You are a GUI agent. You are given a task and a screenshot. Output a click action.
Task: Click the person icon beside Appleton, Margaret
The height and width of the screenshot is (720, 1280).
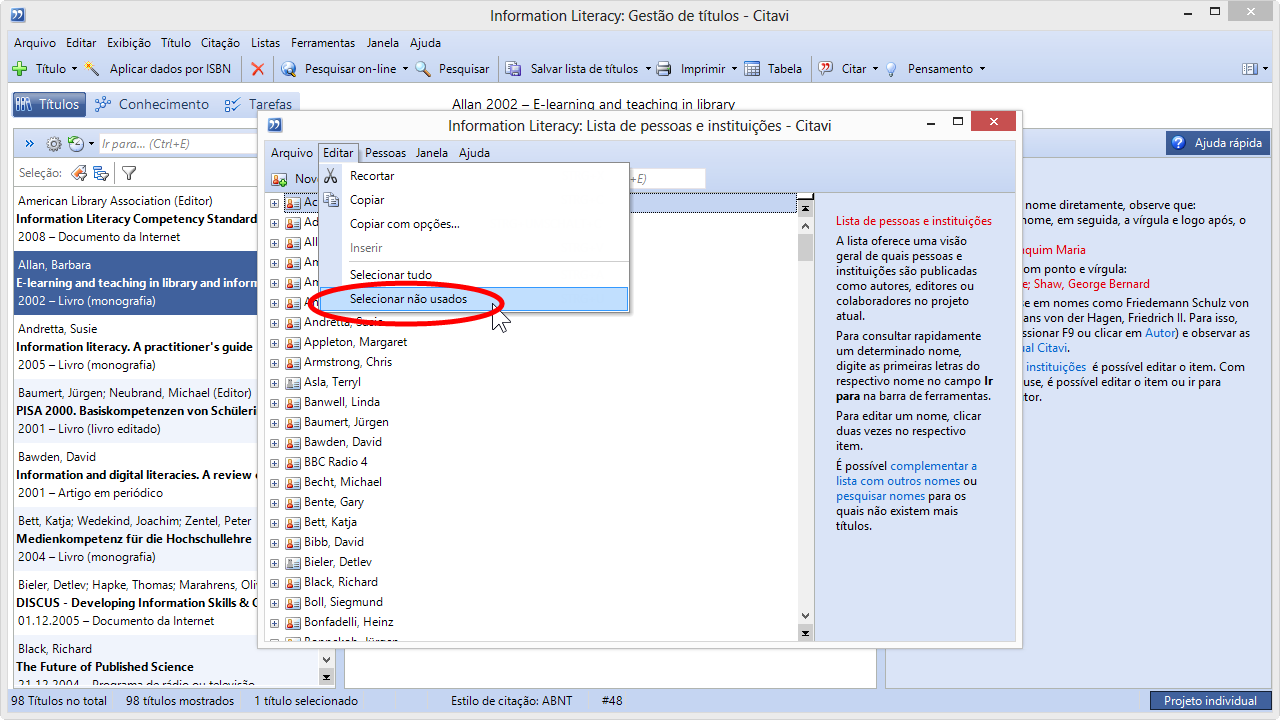pos(293,342)
